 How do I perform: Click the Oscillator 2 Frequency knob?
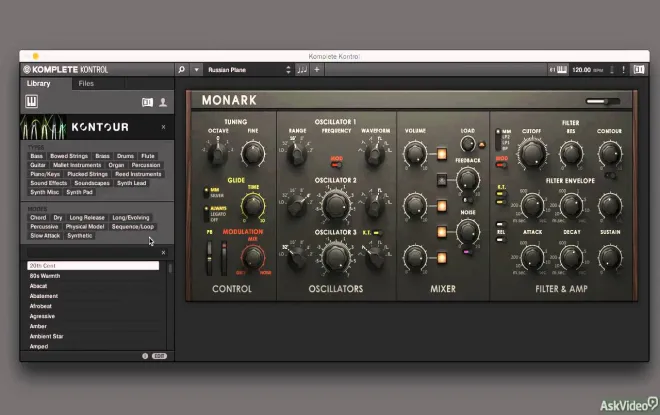coord(336,205)
